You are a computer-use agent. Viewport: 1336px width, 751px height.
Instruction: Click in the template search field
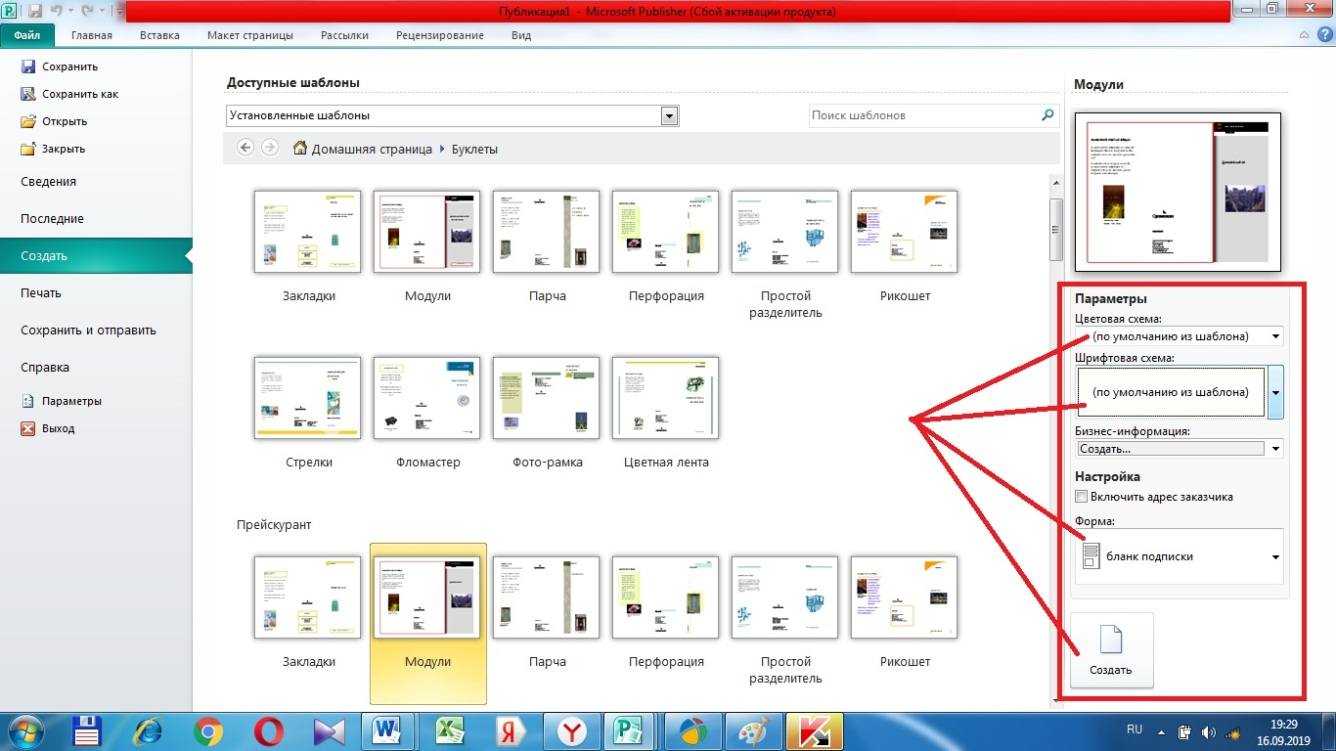pos(920,116)
